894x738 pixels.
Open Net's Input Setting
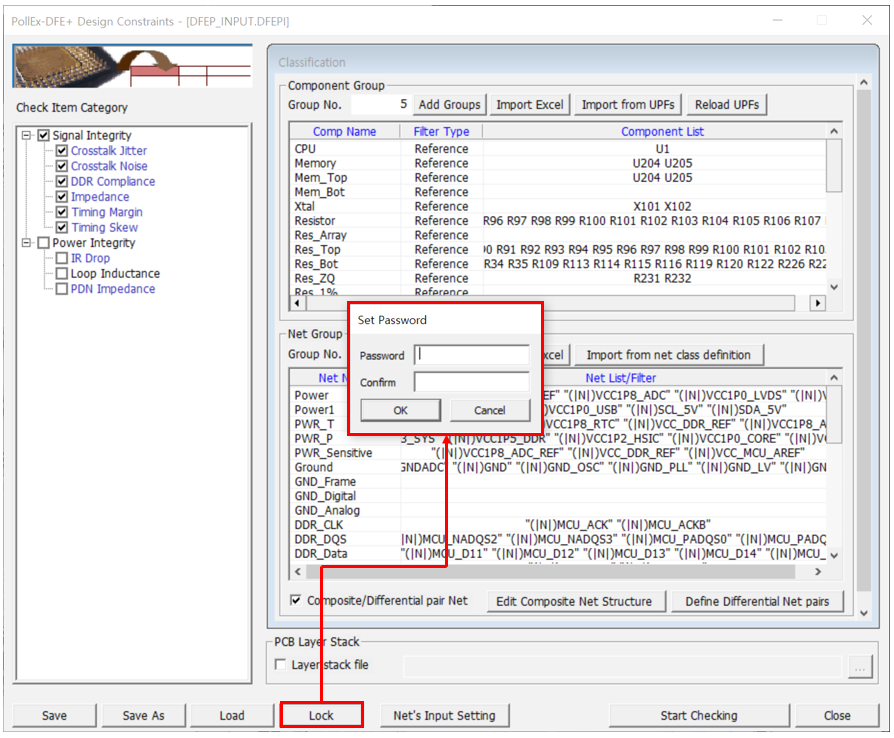tap(444, 715)
